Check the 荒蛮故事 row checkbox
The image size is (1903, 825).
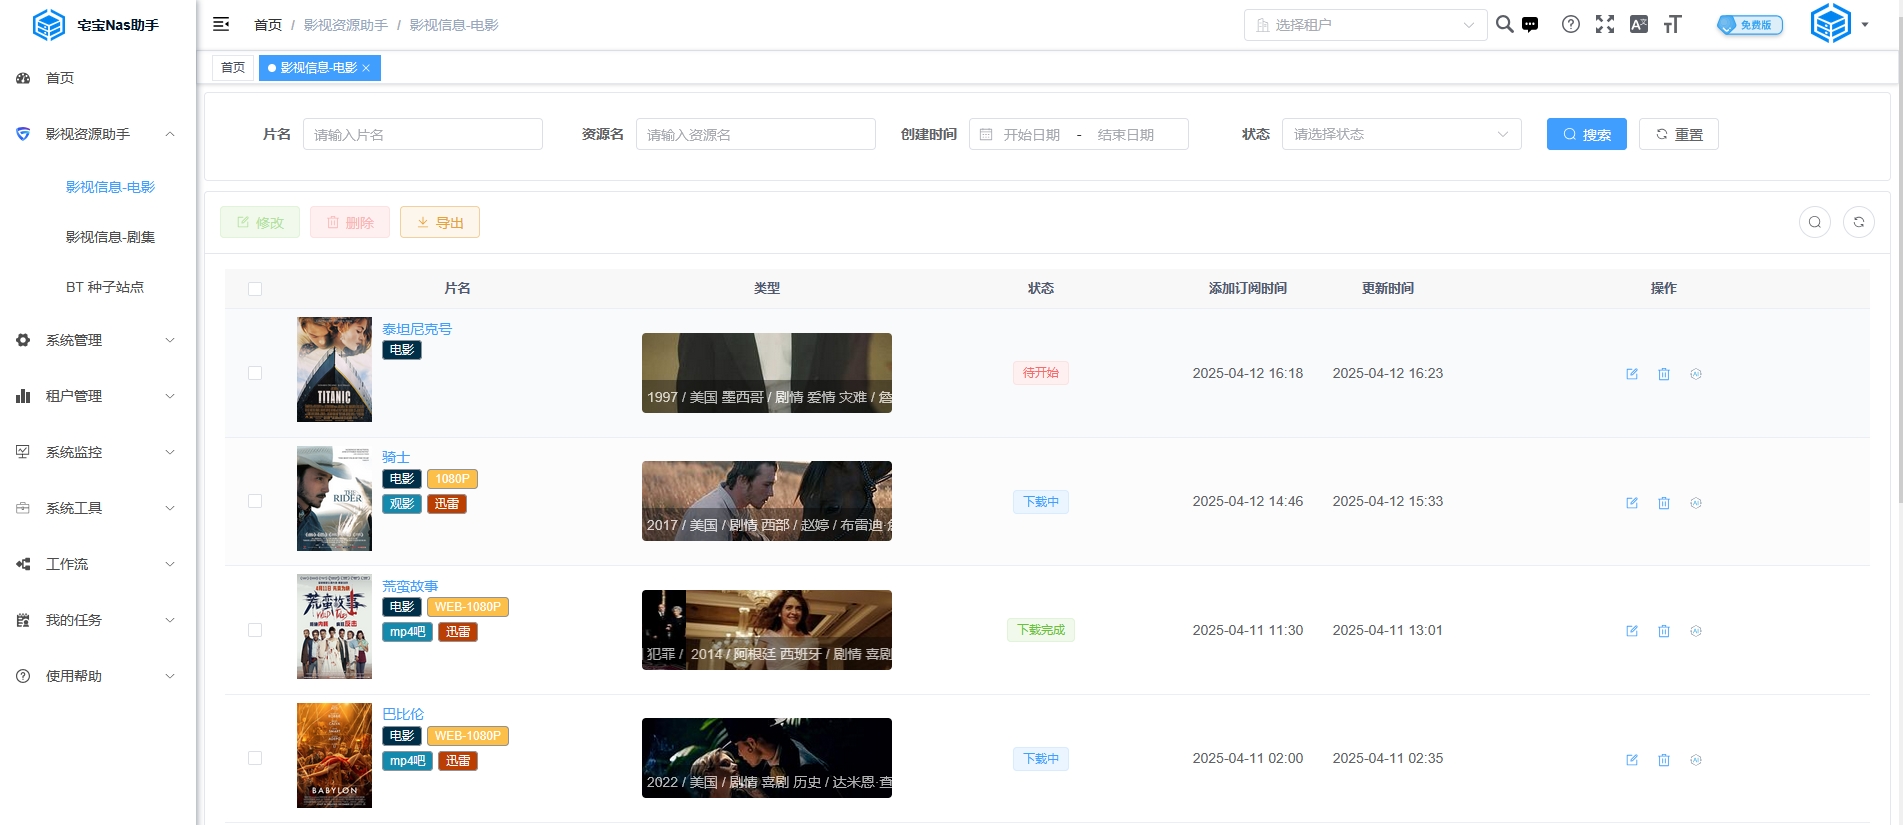pyautogui.click(x=255, y=630)
